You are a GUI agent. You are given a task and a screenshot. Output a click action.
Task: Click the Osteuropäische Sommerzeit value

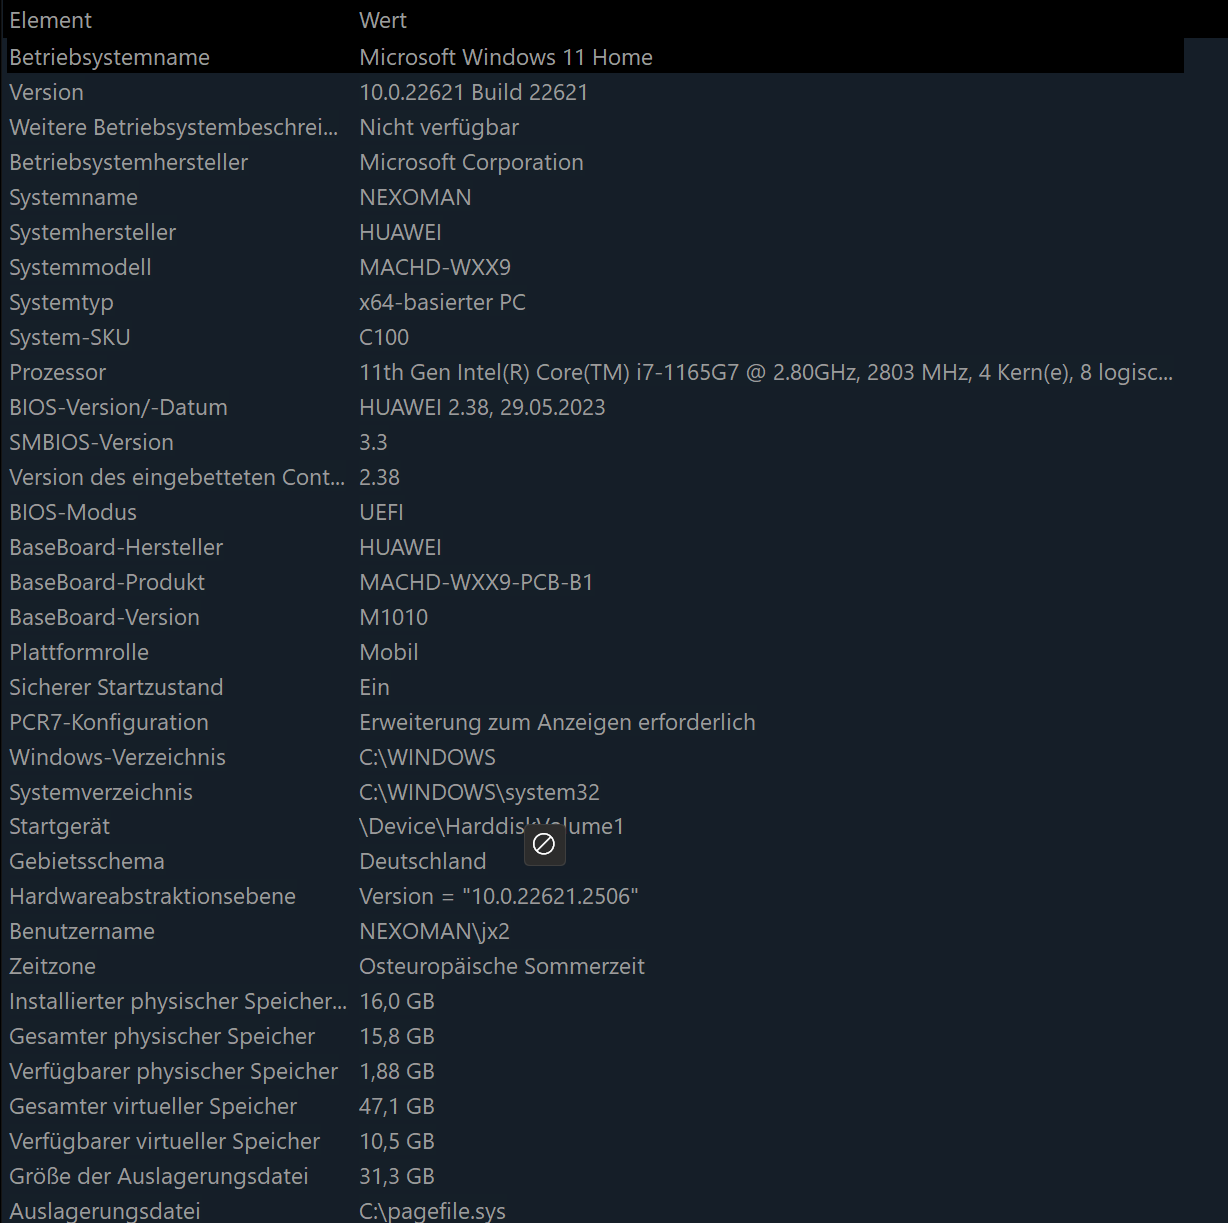coord(502,966)
